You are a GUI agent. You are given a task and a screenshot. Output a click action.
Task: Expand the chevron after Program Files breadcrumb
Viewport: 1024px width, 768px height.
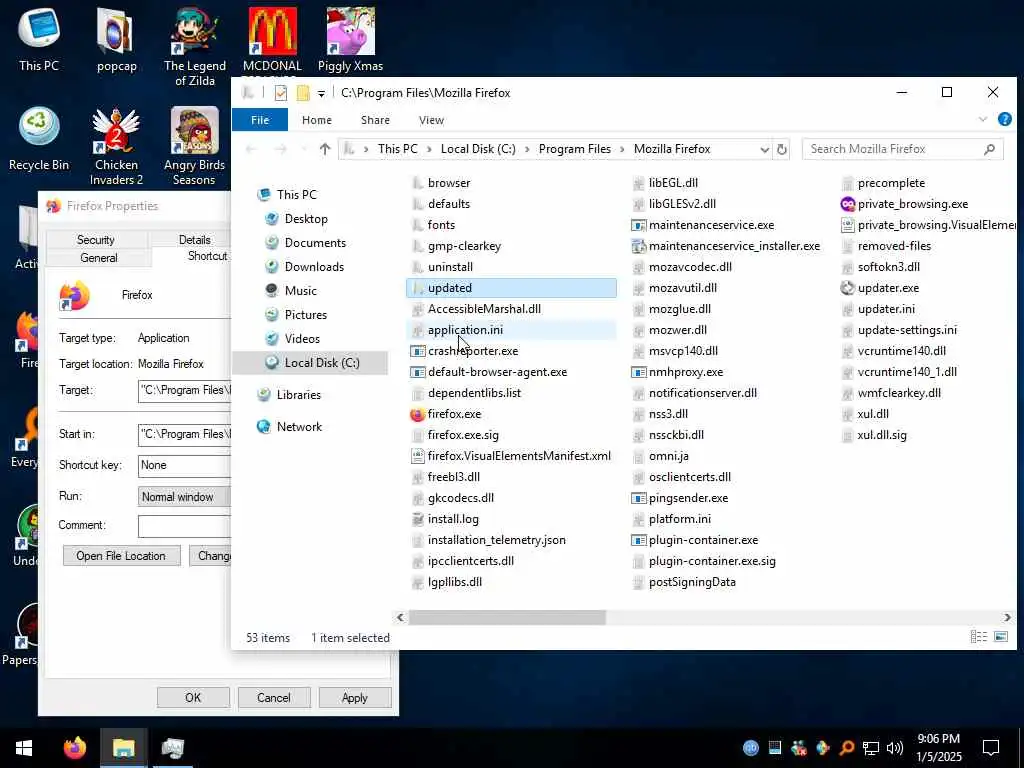coord(622,150)
